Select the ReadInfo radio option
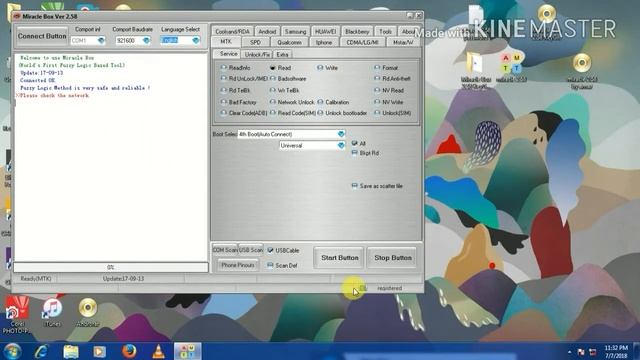Image resolution: width=640 pixels, height=360 pixels. (224, 67)
